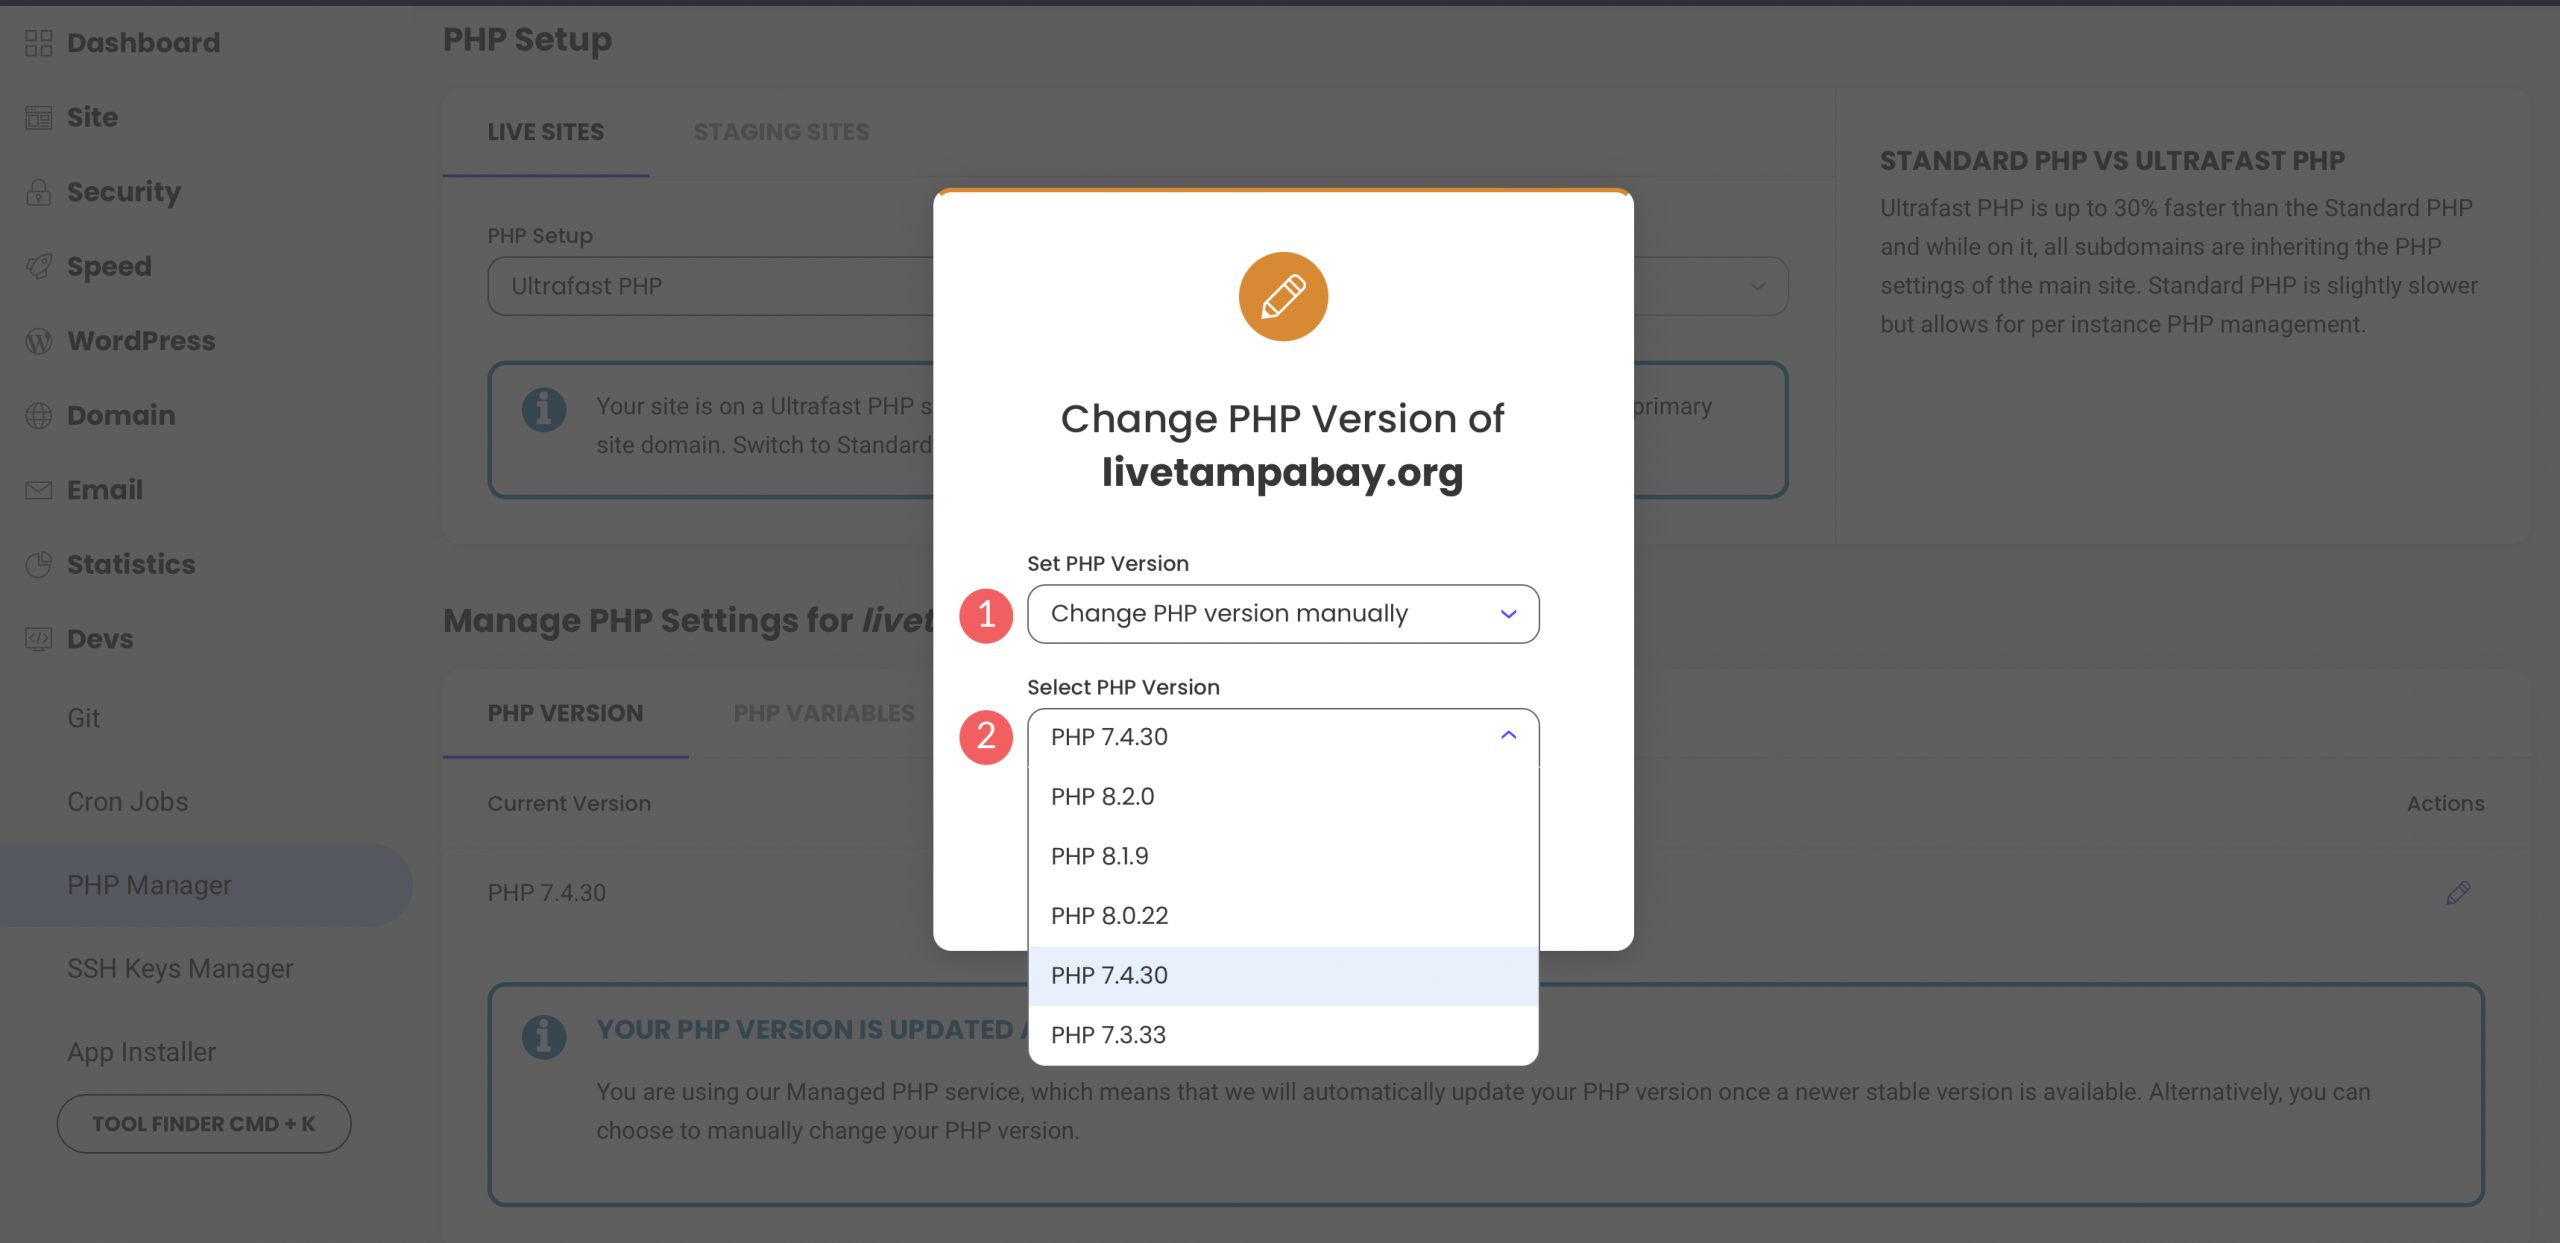Open Dashboard from sidebar

click(142, 41)
